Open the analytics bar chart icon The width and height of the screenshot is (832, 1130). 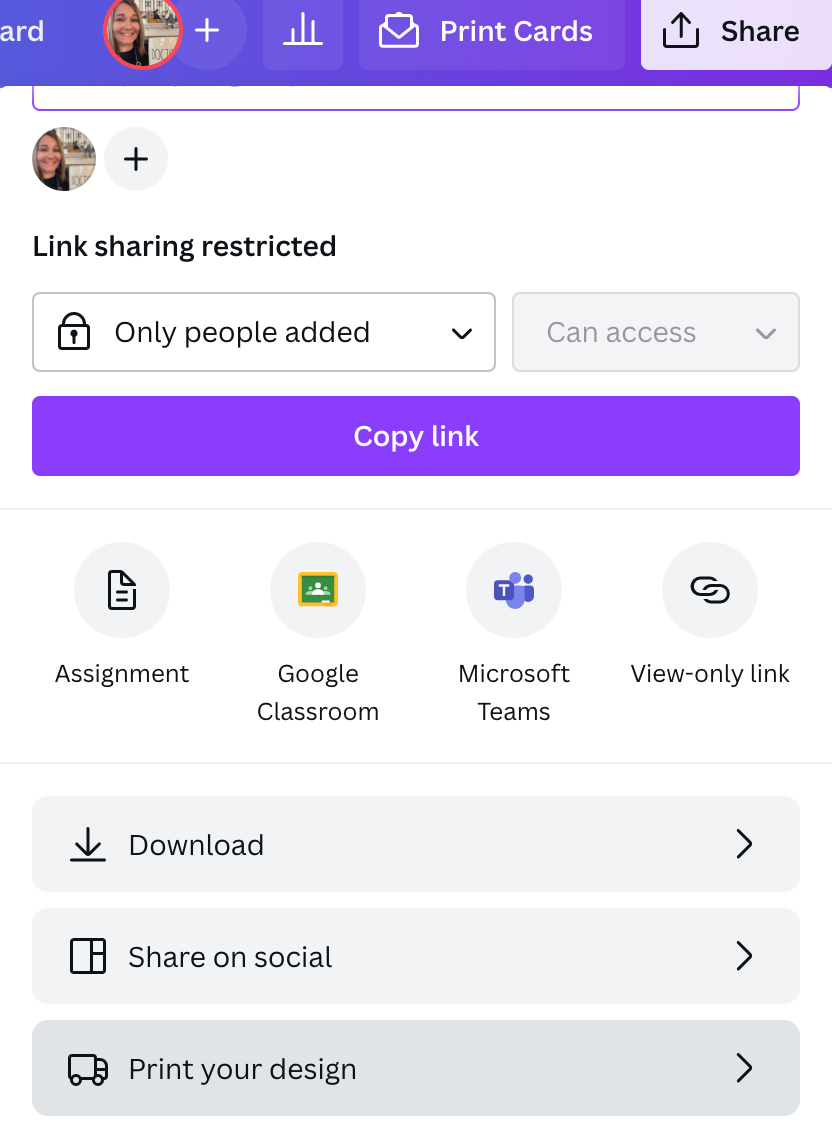tap(302, 32)
